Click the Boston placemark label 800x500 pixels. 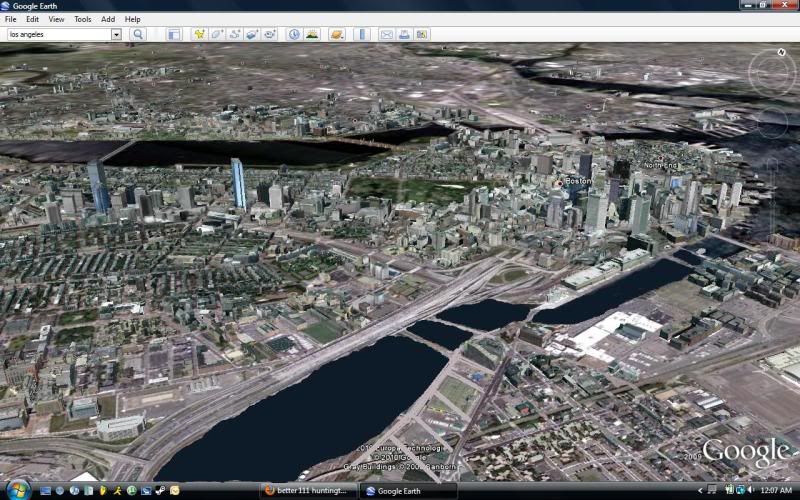point(578,181)
